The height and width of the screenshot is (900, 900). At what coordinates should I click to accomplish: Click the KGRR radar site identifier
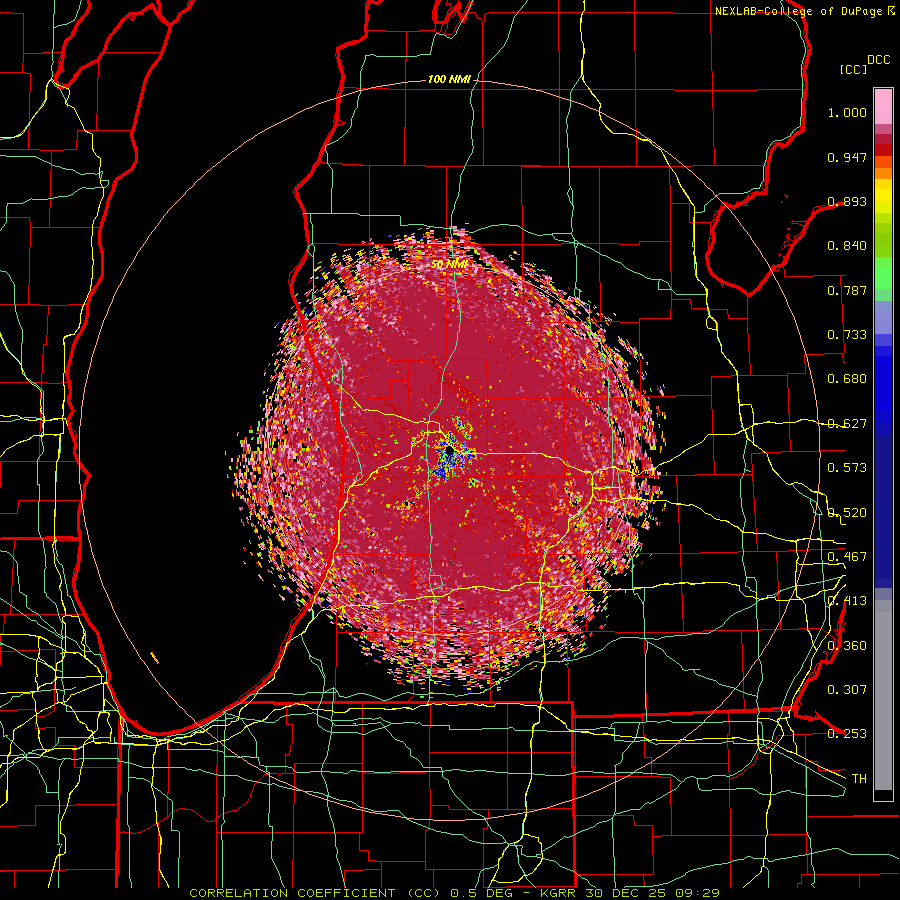pos(560,893)
